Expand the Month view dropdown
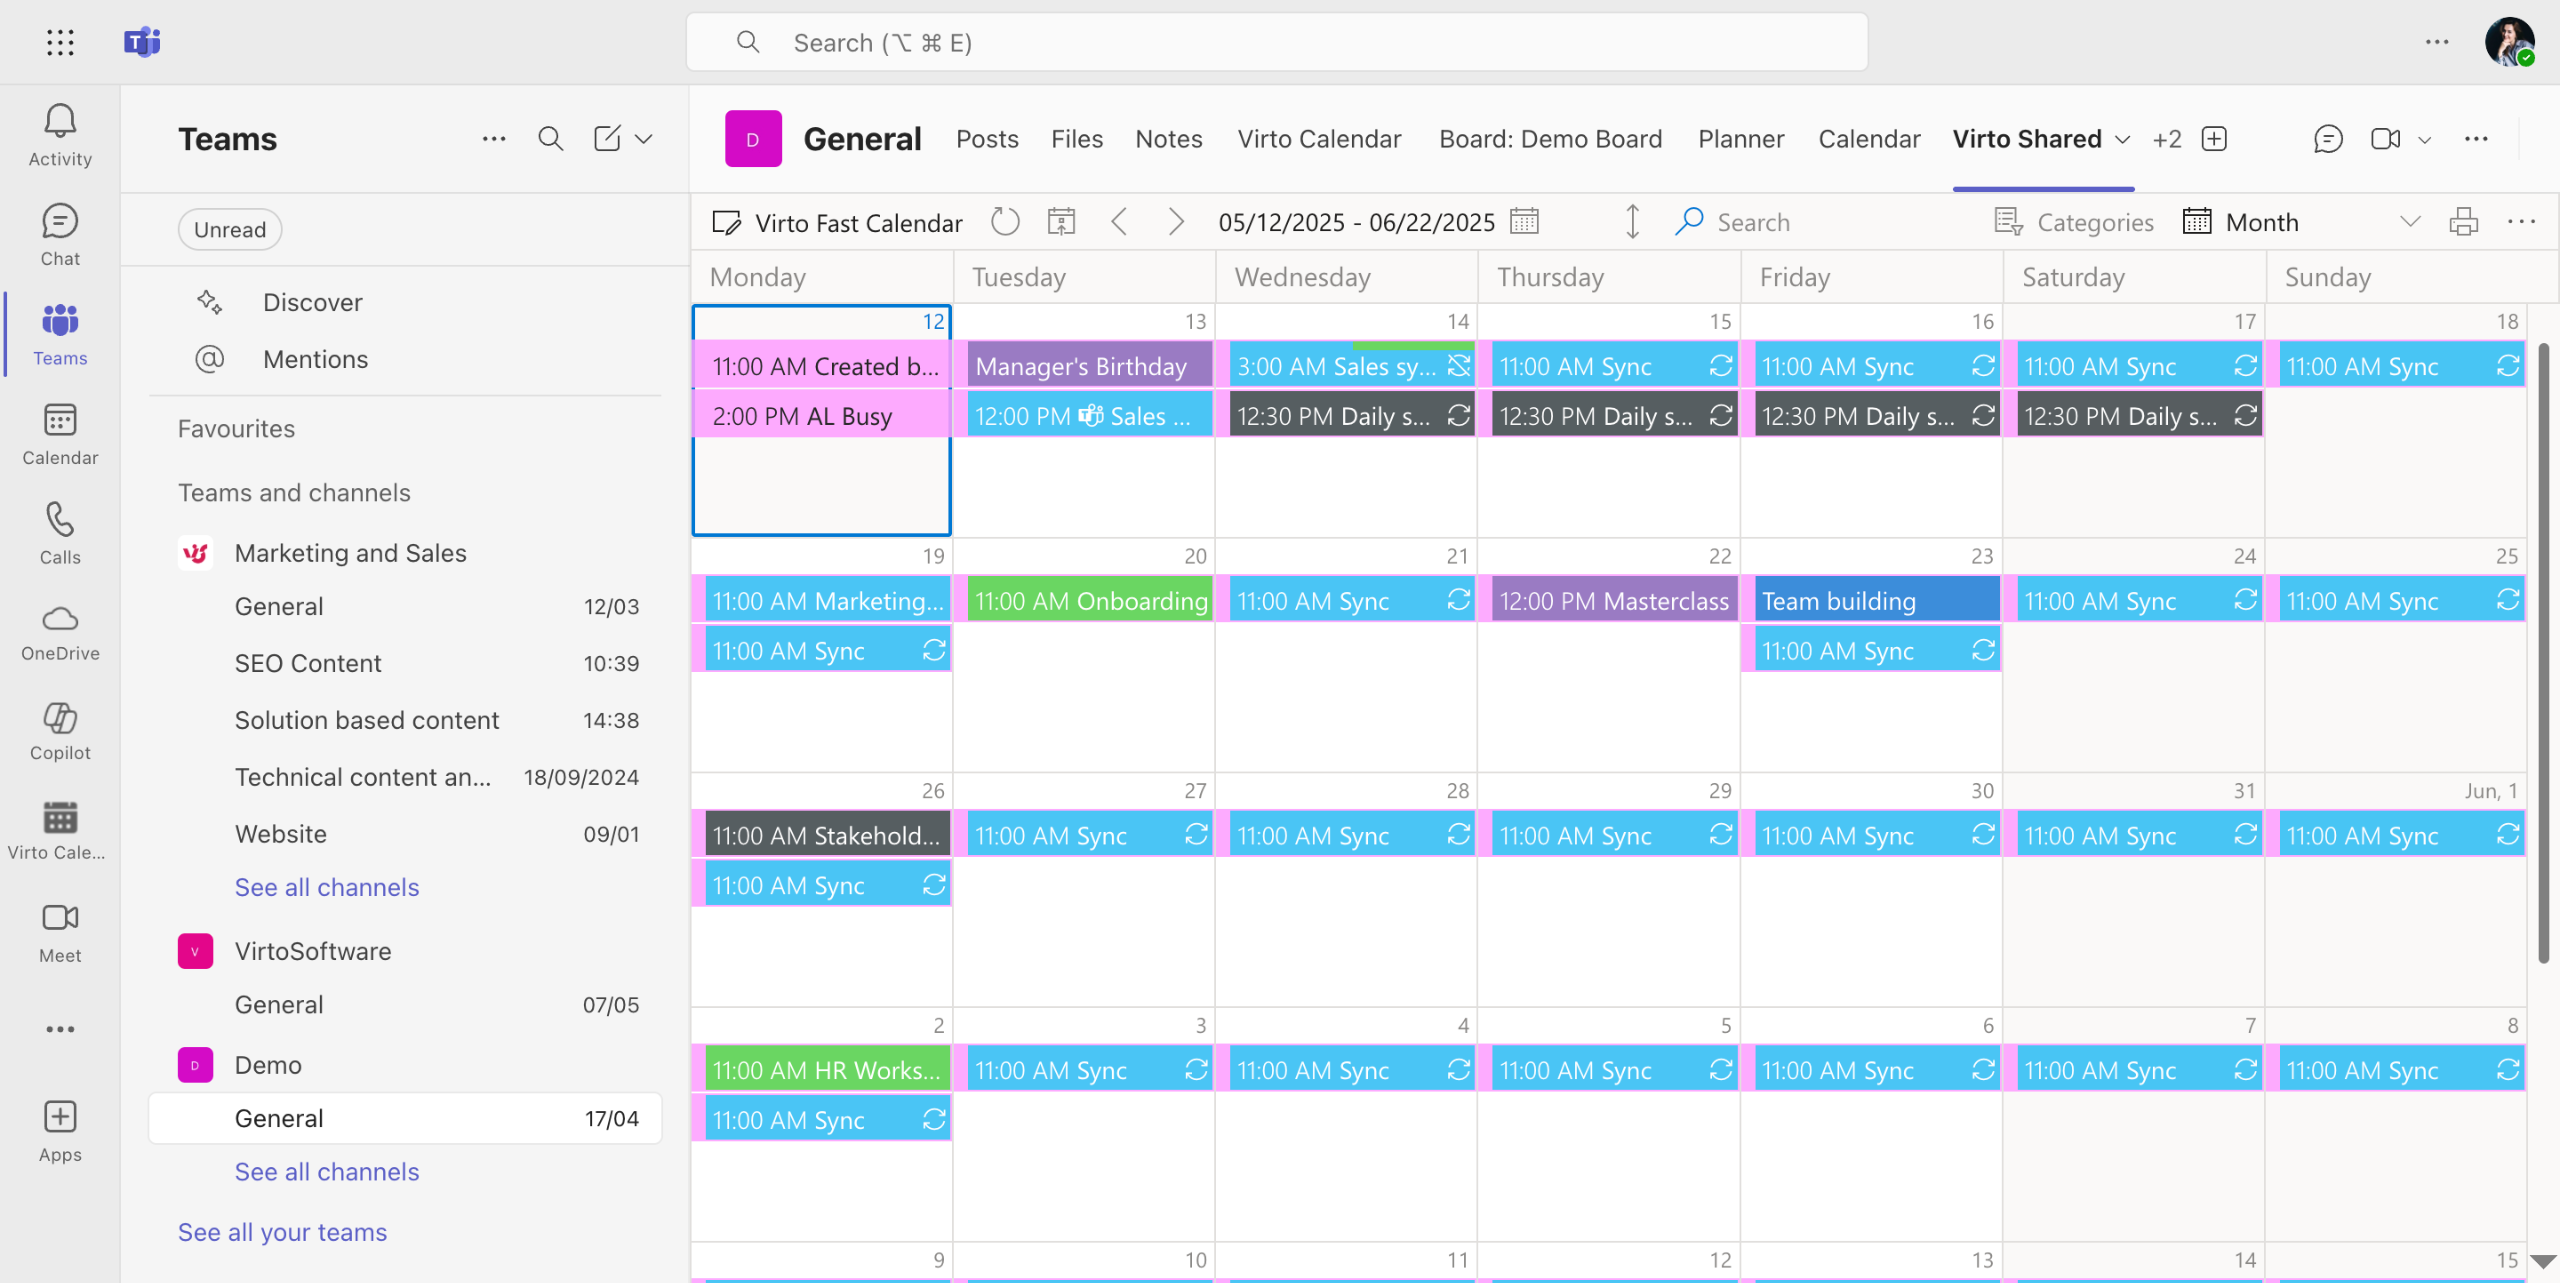2560x1283 pixels. [x=2410, y=222]
